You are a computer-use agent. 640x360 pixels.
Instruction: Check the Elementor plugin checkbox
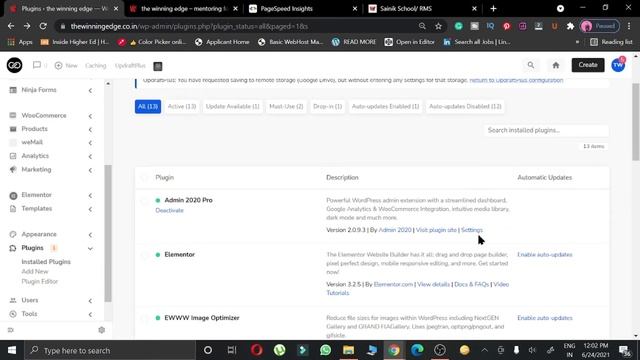(x=144, y=255)
